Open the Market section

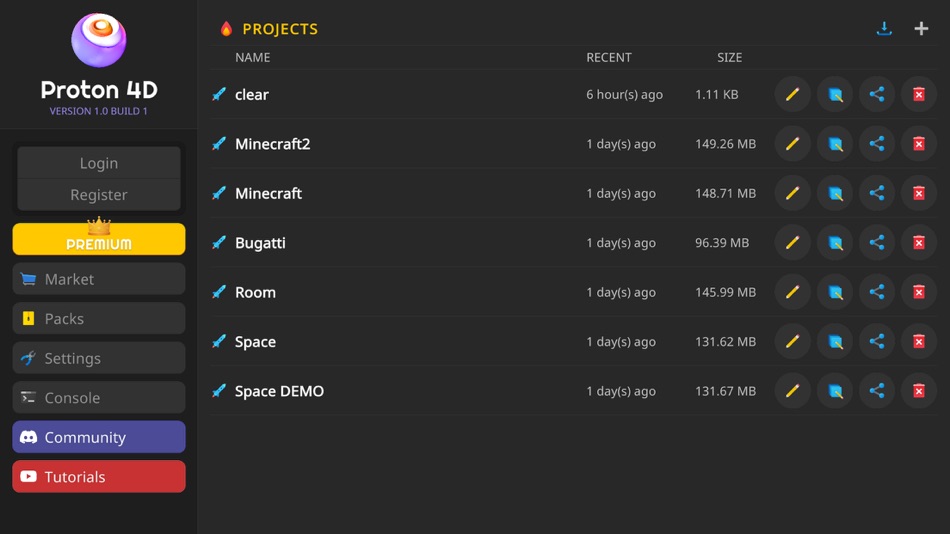tap(99, 279)
